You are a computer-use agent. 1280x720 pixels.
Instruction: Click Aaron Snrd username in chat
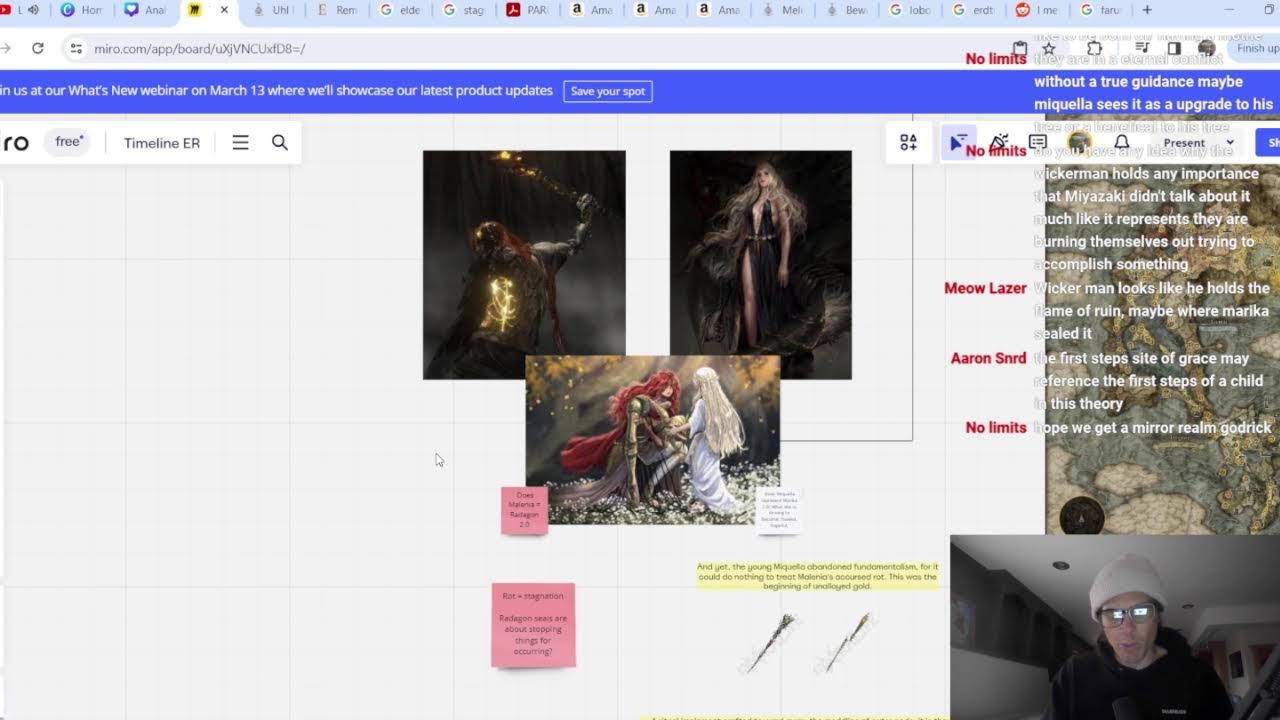(988, 358)
